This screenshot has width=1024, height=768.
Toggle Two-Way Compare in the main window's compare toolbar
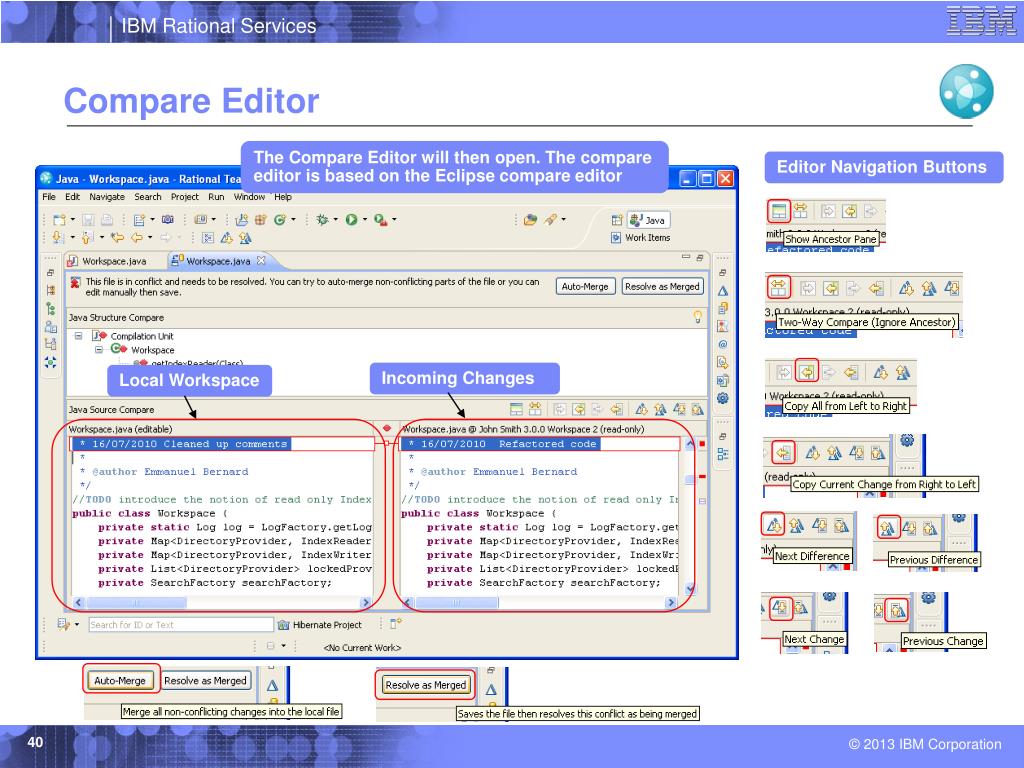(535, 409)
